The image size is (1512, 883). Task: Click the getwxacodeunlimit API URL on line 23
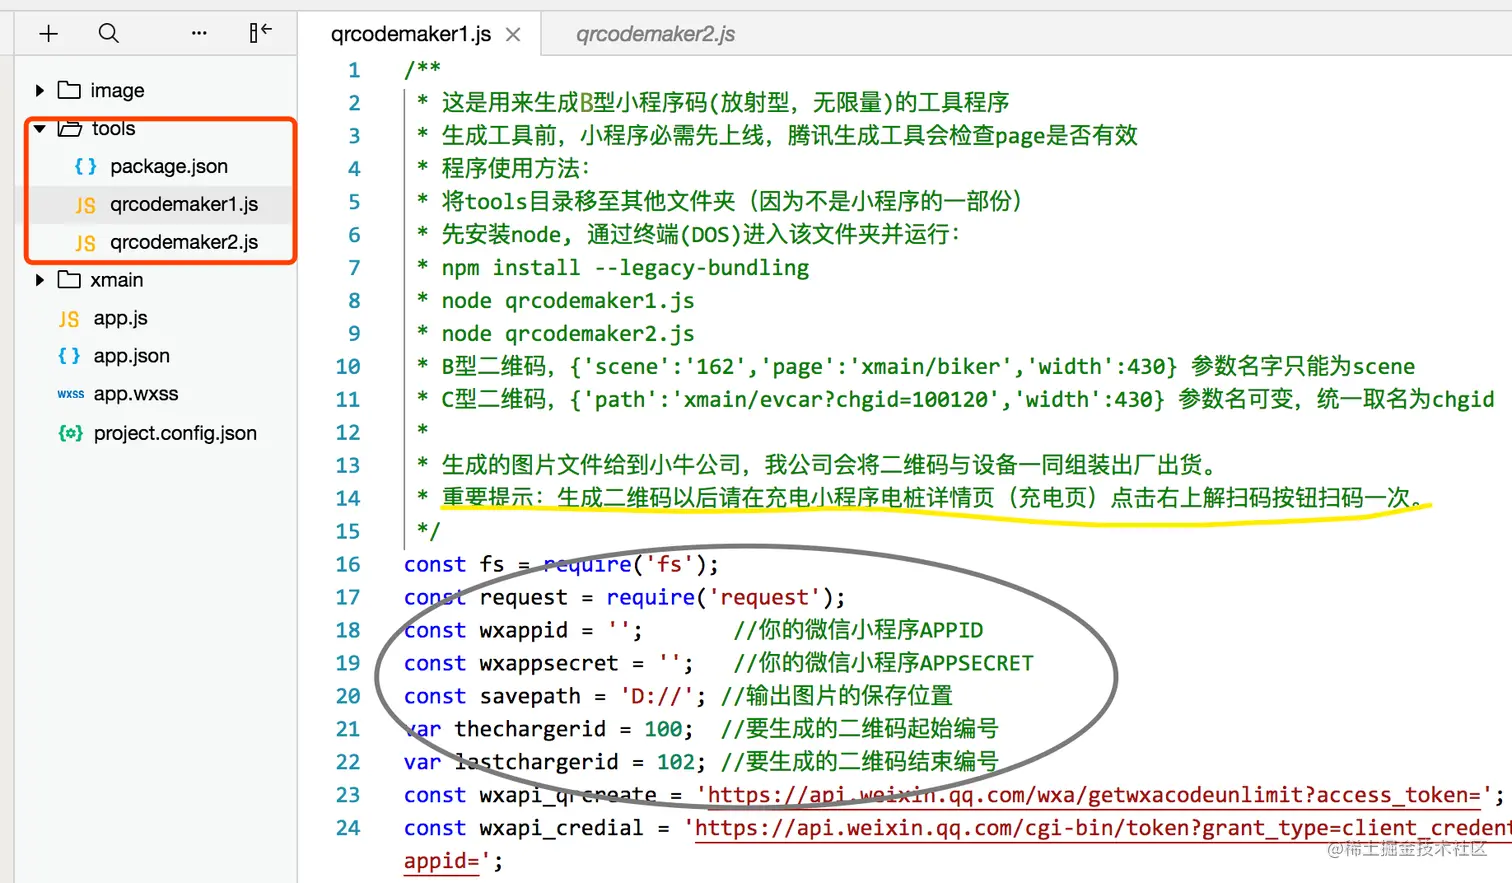point(1095,795)
